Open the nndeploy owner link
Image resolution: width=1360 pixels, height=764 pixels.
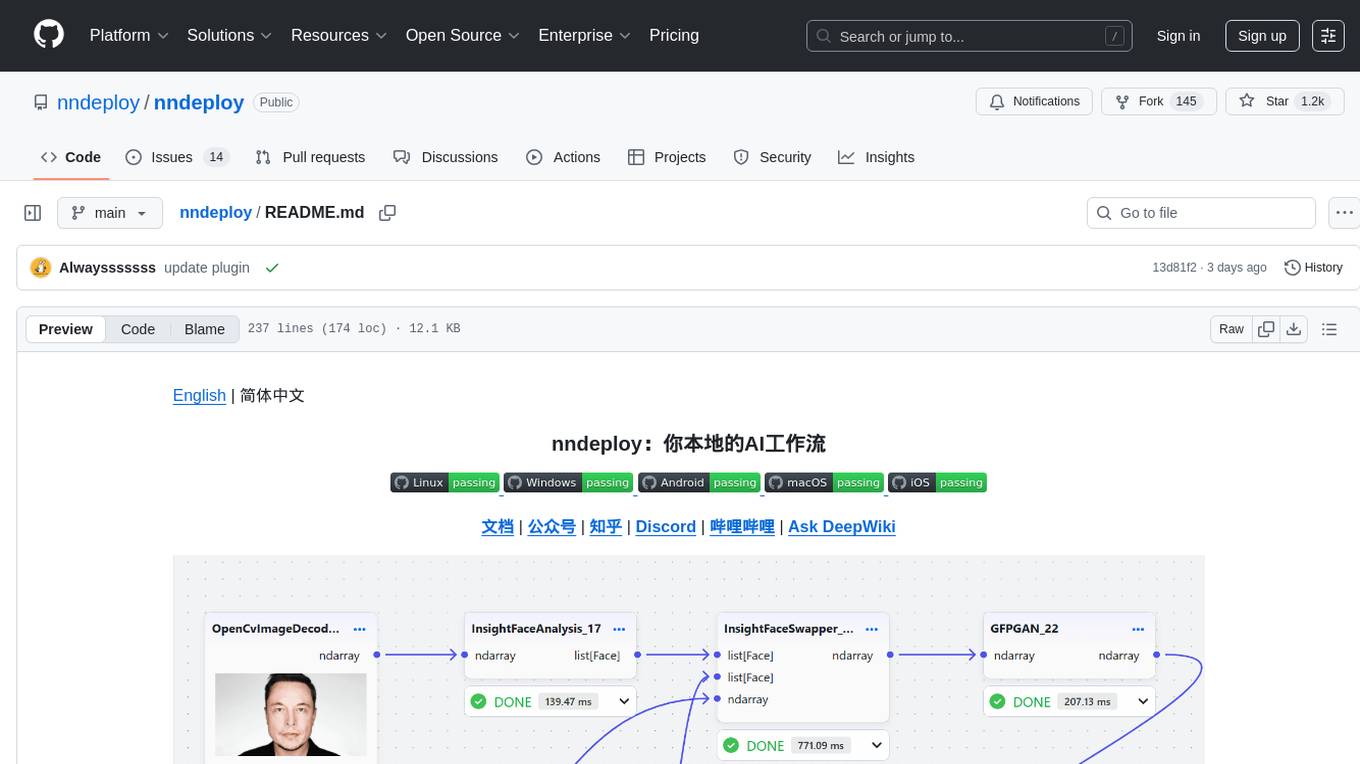tap(98, 102)
